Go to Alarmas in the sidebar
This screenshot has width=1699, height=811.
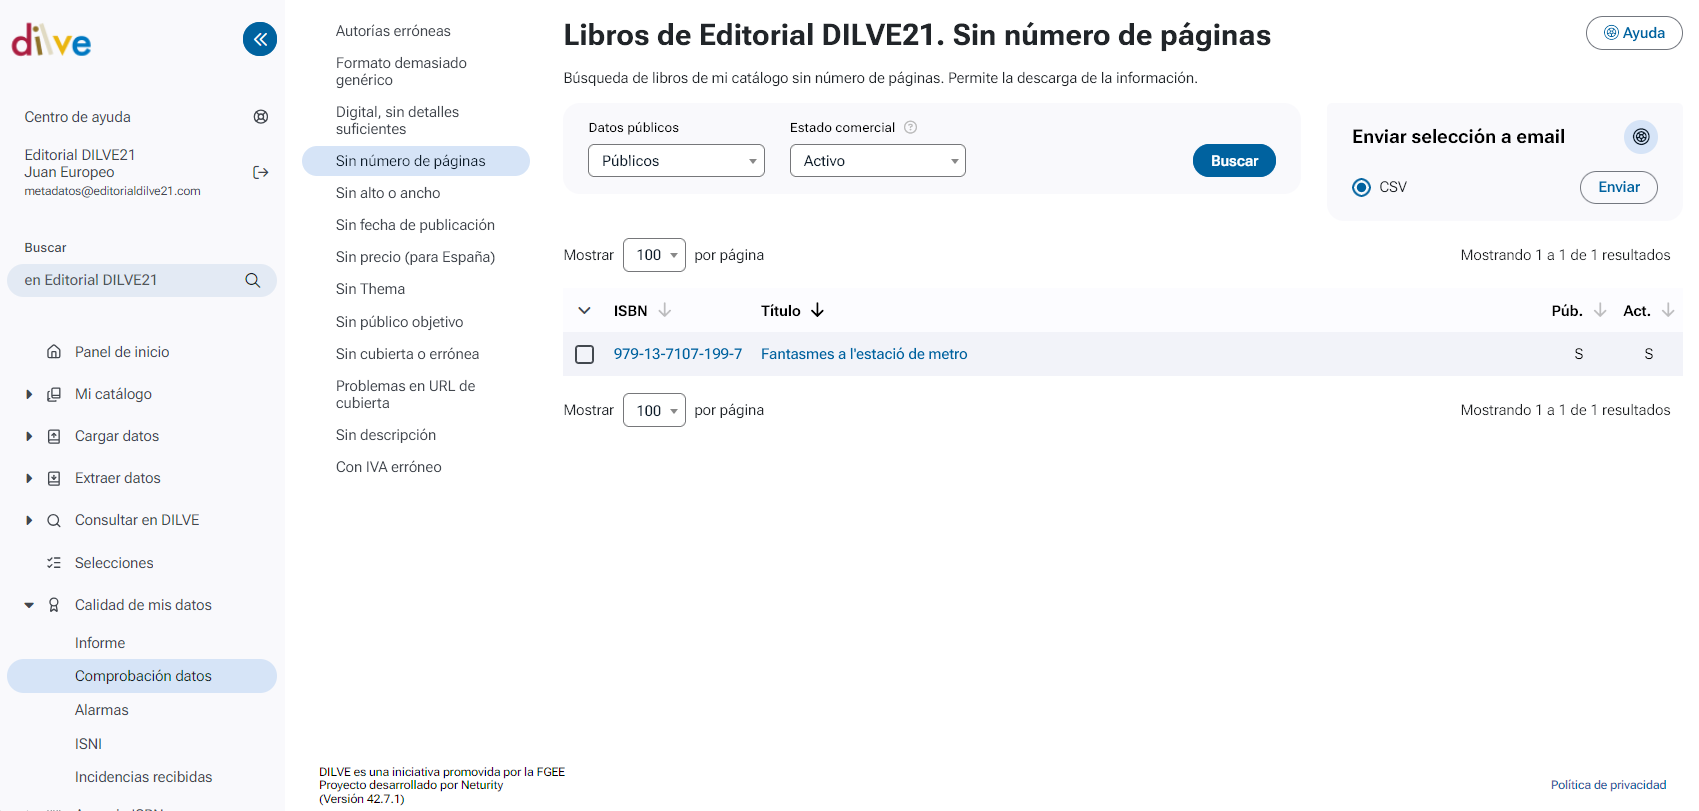point(102,710)
